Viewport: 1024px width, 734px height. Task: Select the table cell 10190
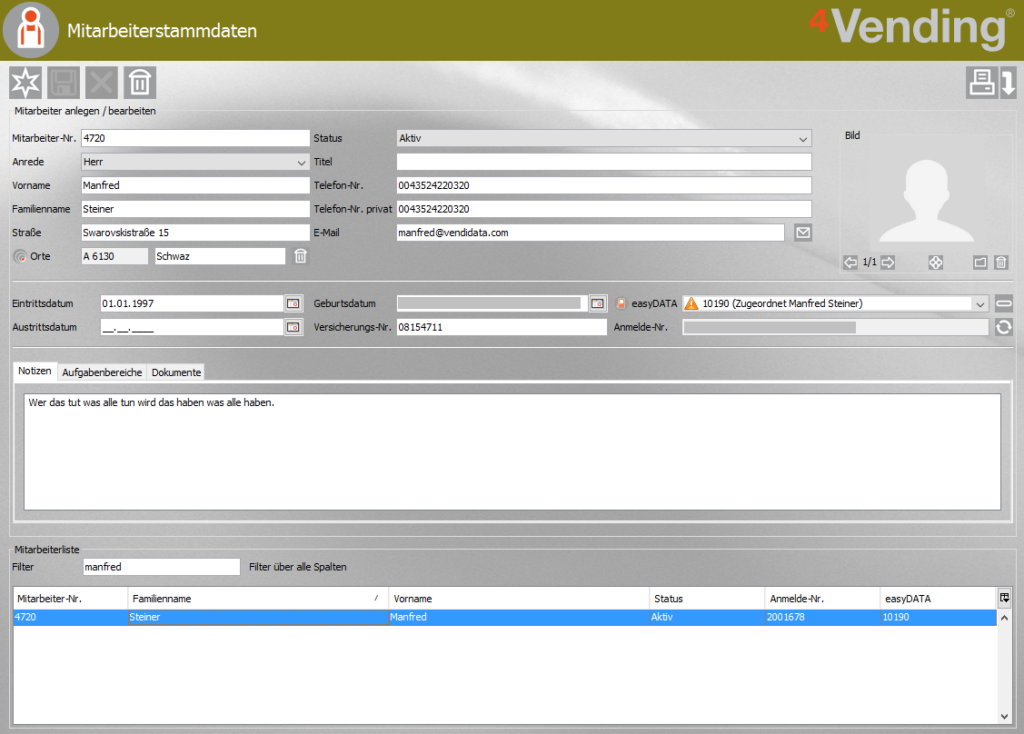pos(938,617)
